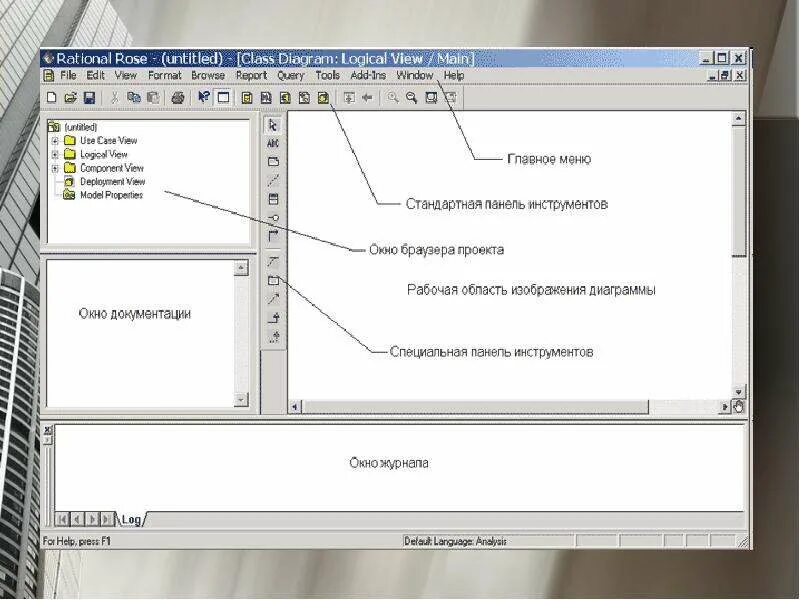Image resolution: width=800 pixels, height=600 pixels.
Task: Open the Add-Ins menu
Action: tap(368, 76)
